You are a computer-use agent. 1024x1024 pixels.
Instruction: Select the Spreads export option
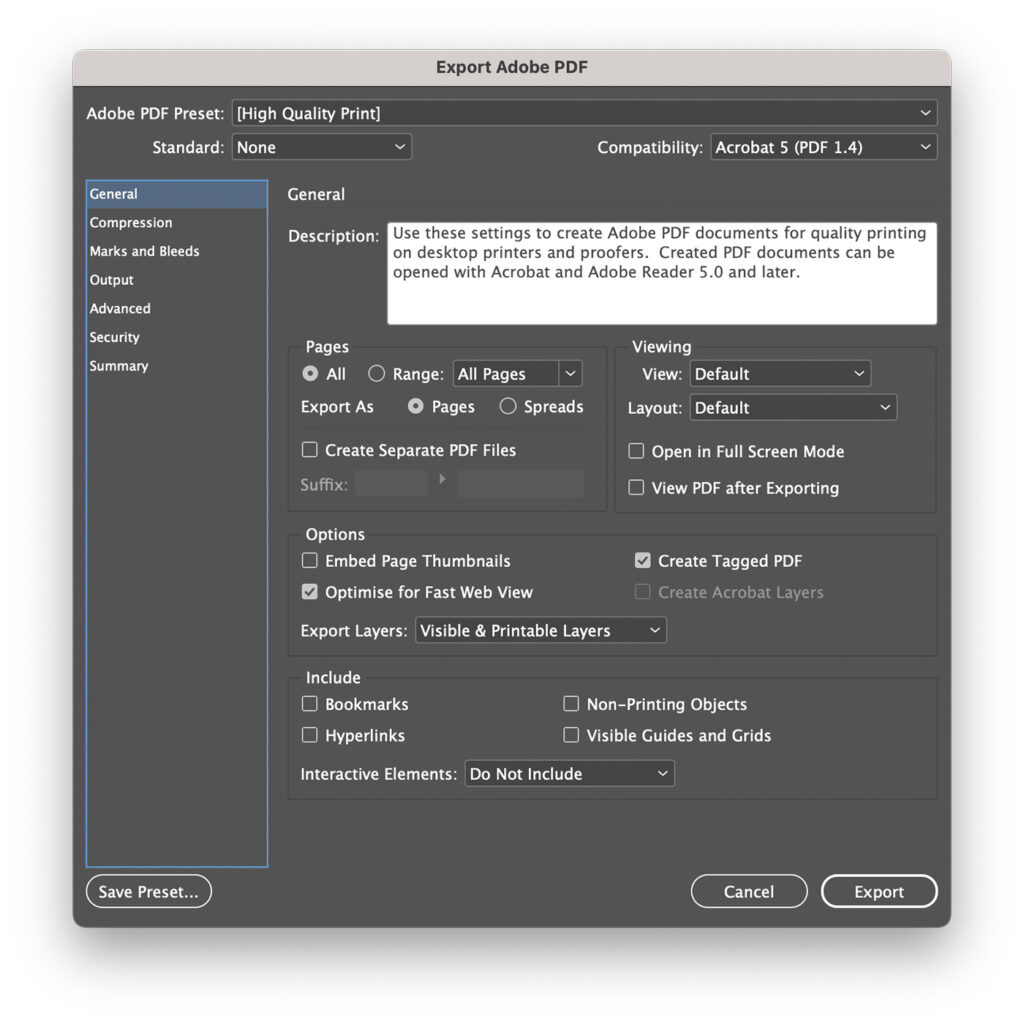(x=508, y=407)
